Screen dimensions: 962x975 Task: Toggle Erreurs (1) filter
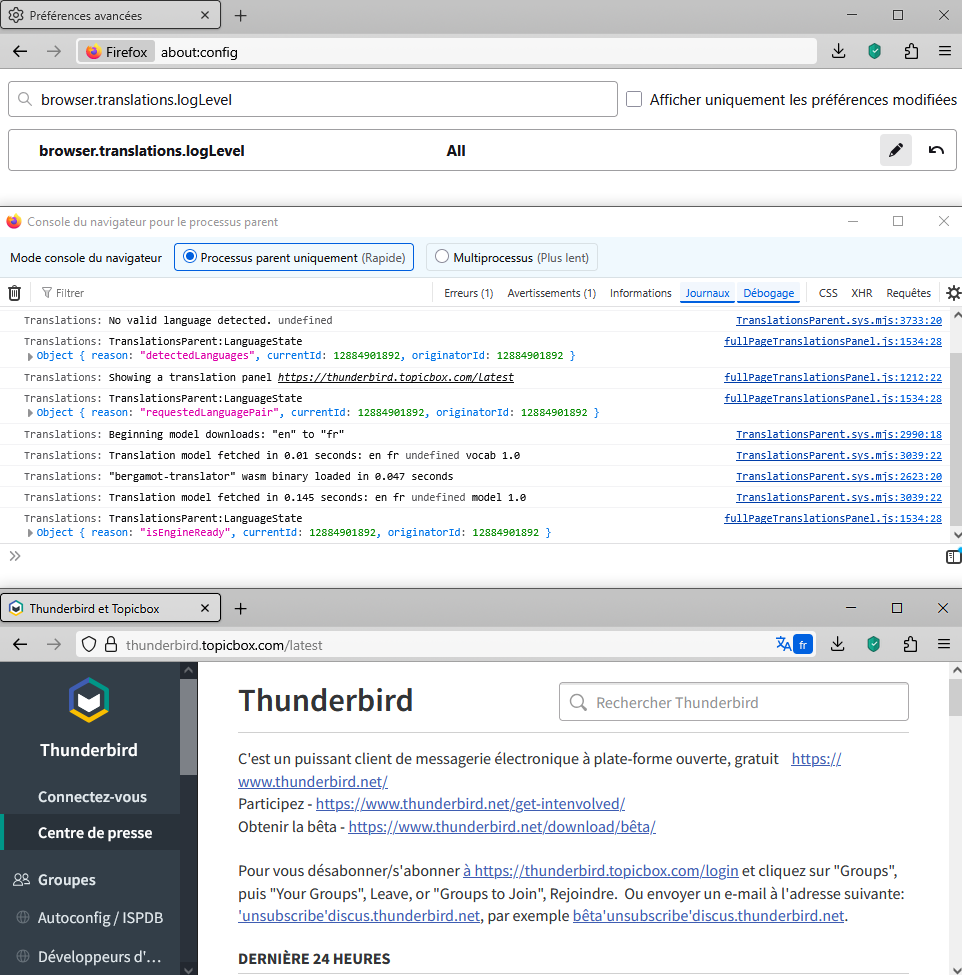(468, 293)
